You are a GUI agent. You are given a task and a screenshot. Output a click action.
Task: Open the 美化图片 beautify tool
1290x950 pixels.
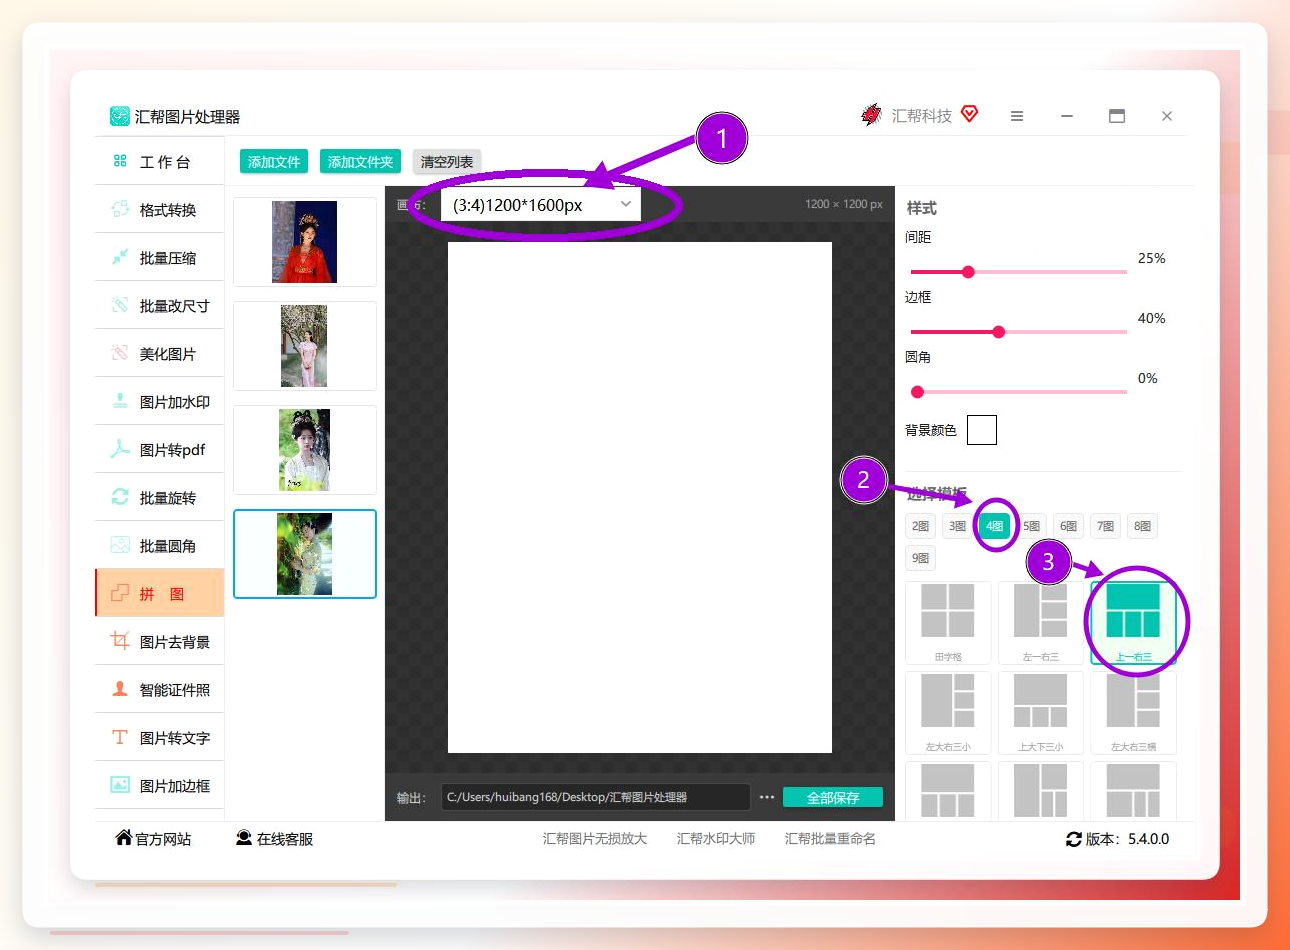pyautogui.click(x=159, y=354)
